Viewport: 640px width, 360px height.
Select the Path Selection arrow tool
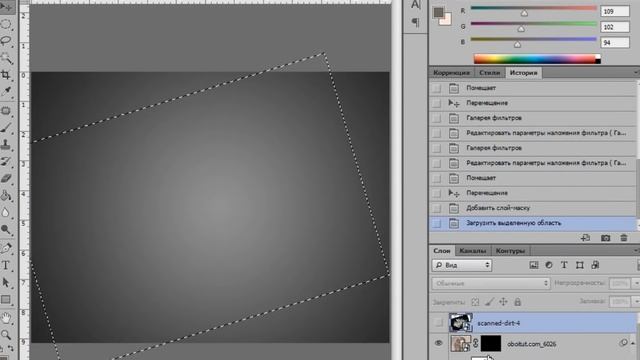(x=6, y=282)
